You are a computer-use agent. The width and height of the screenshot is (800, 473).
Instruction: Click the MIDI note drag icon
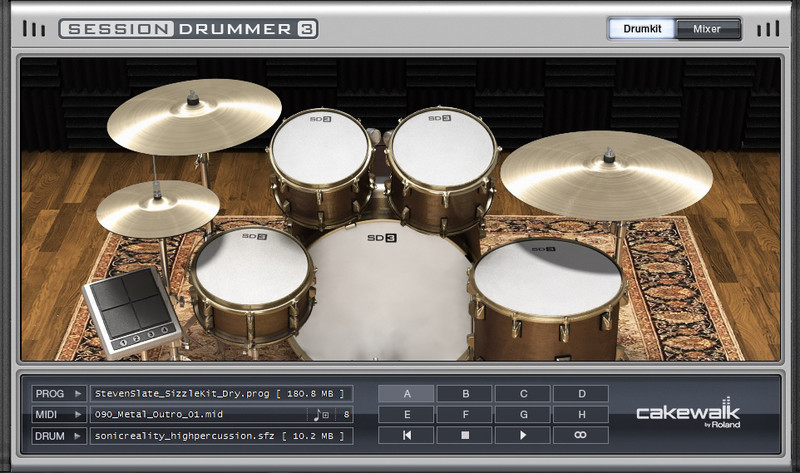[320, 415]
